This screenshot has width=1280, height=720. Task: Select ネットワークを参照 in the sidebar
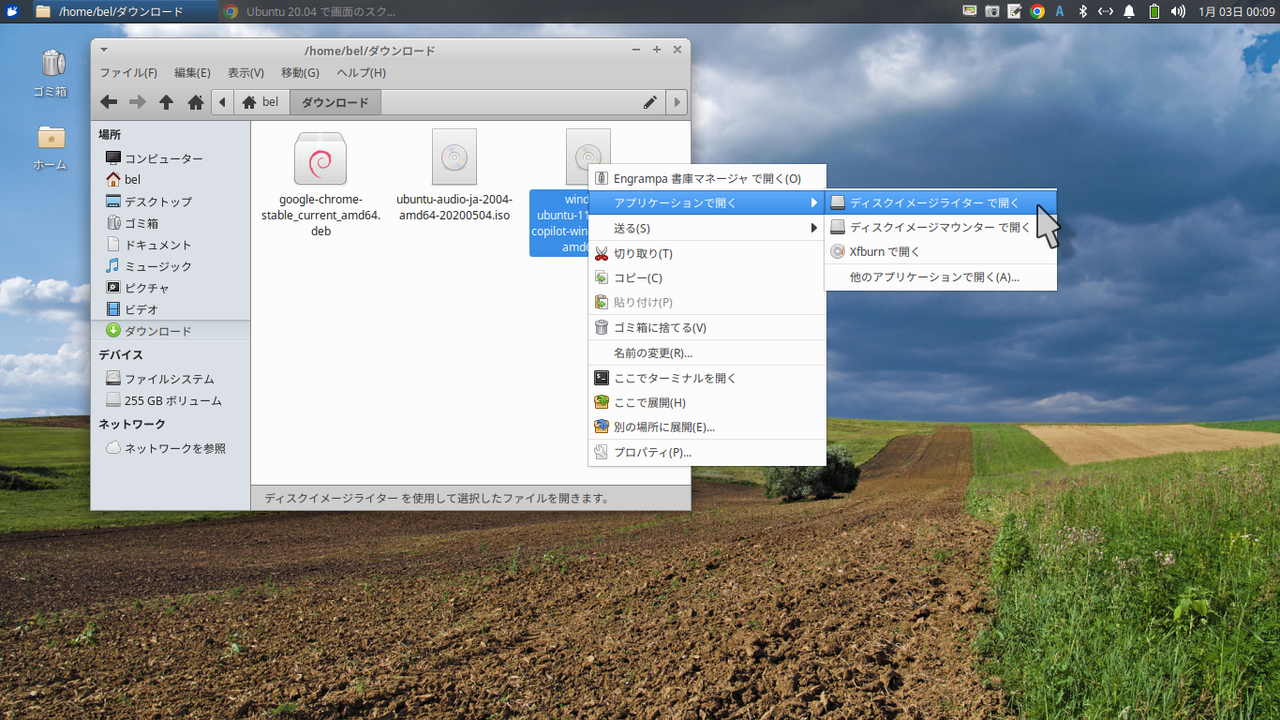coord(170,448)
